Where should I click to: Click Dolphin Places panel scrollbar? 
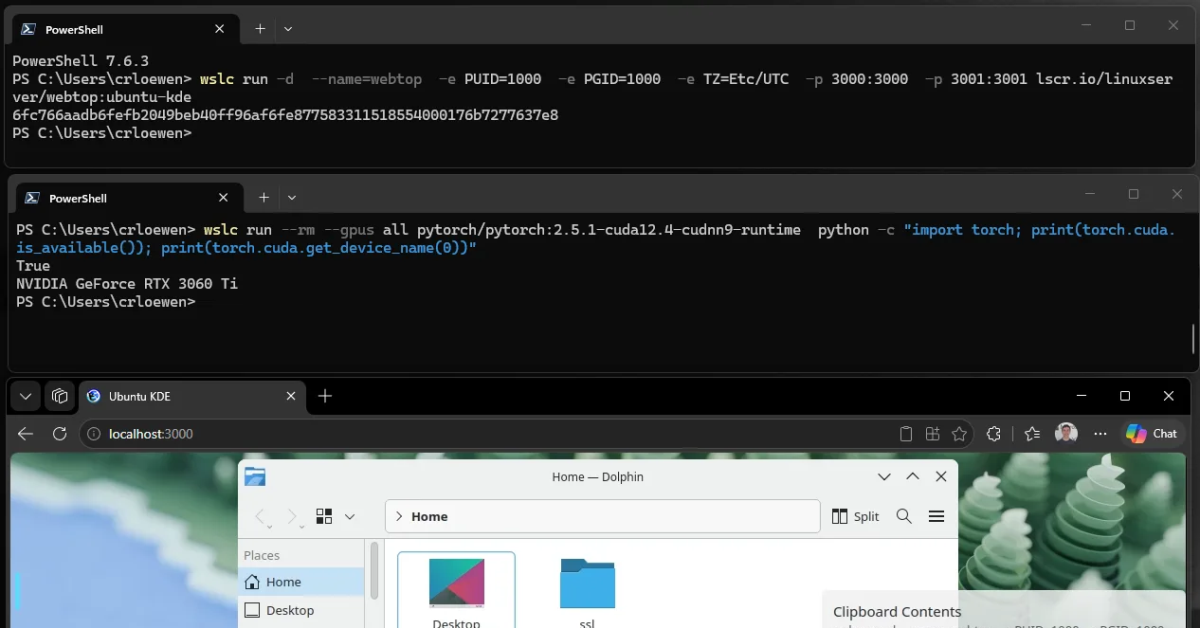374,569
